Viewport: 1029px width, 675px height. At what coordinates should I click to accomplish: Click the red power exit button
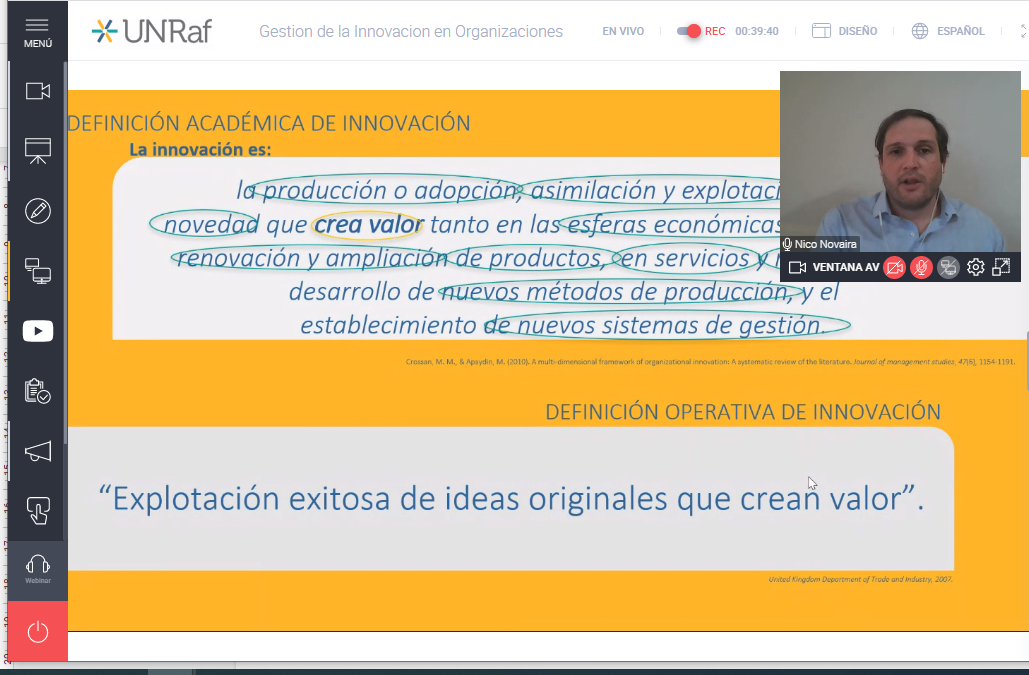coord(37,632)
